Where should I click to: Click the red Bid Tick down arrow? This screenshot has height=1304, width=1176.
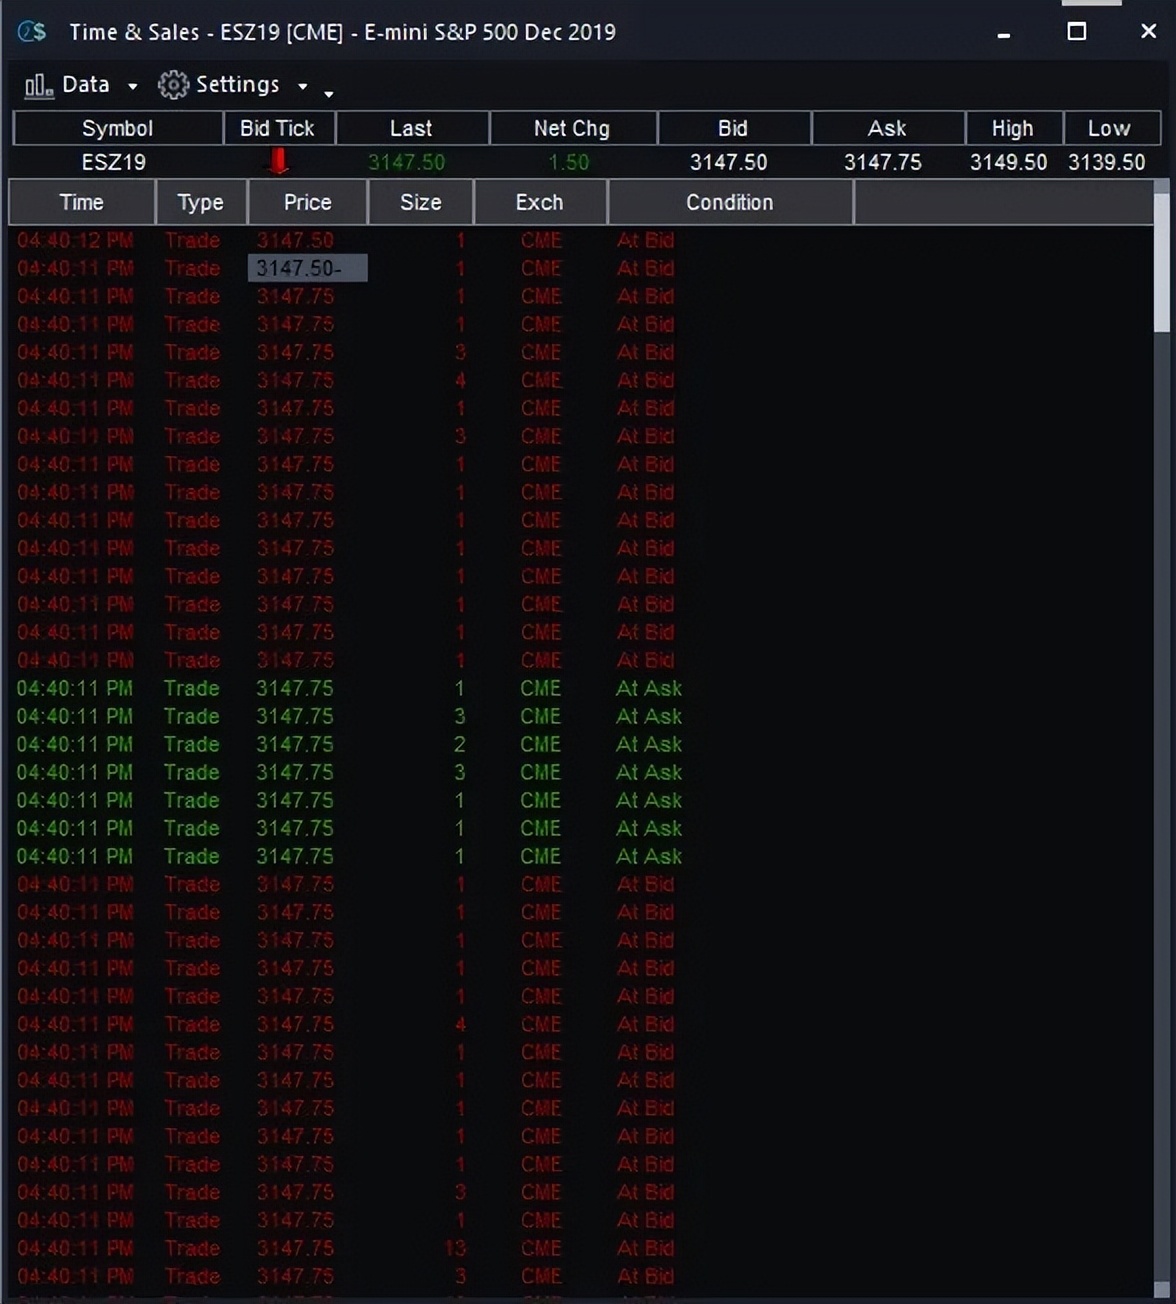[279, 161]
